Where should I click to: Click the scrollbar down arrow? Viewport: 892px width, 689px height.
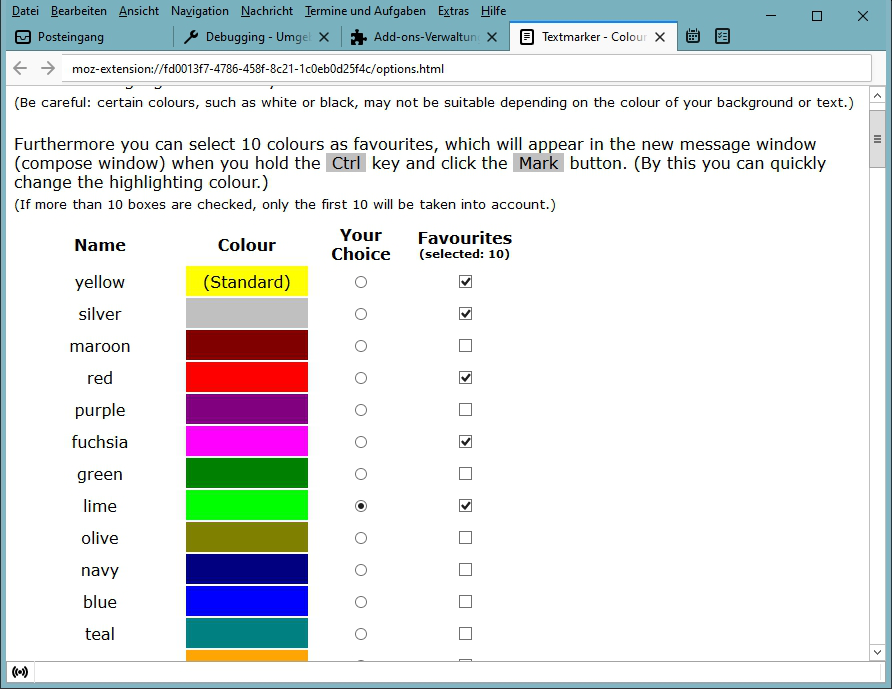(x=877, y=652)
